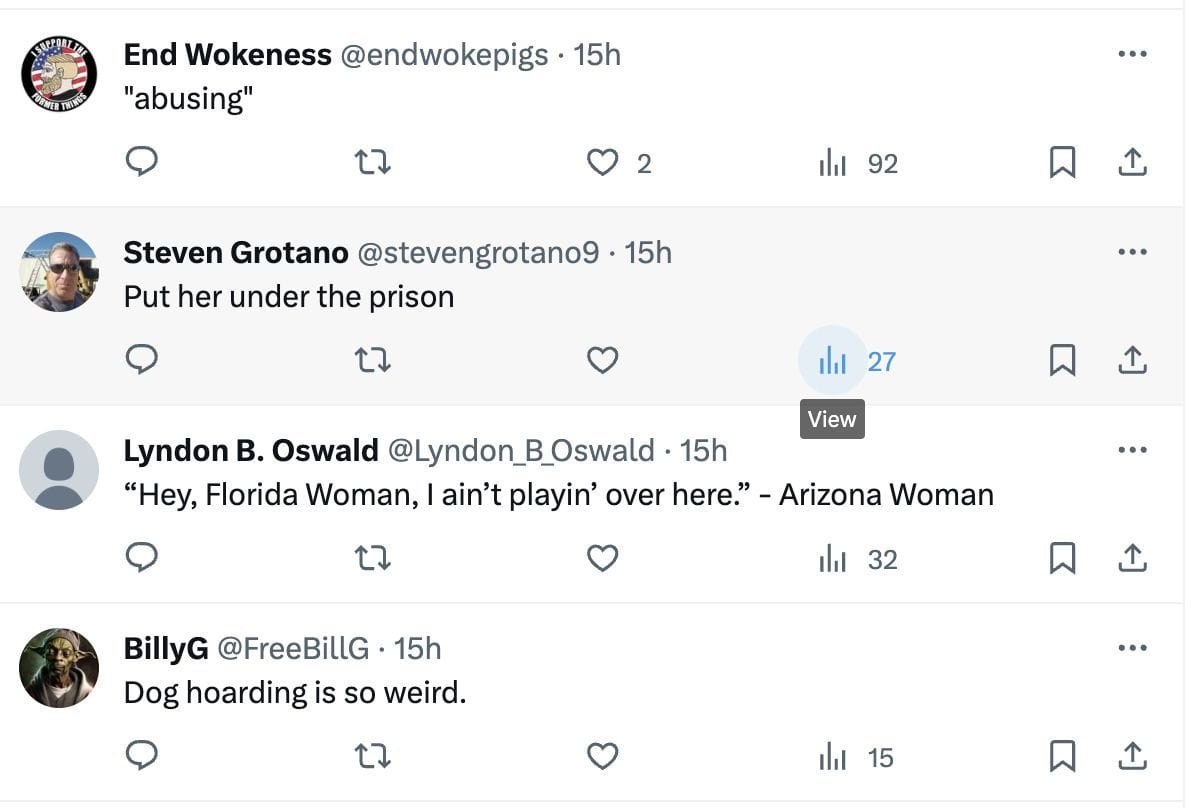Open more options on End Wokeness tweet

click(1132, 54)
